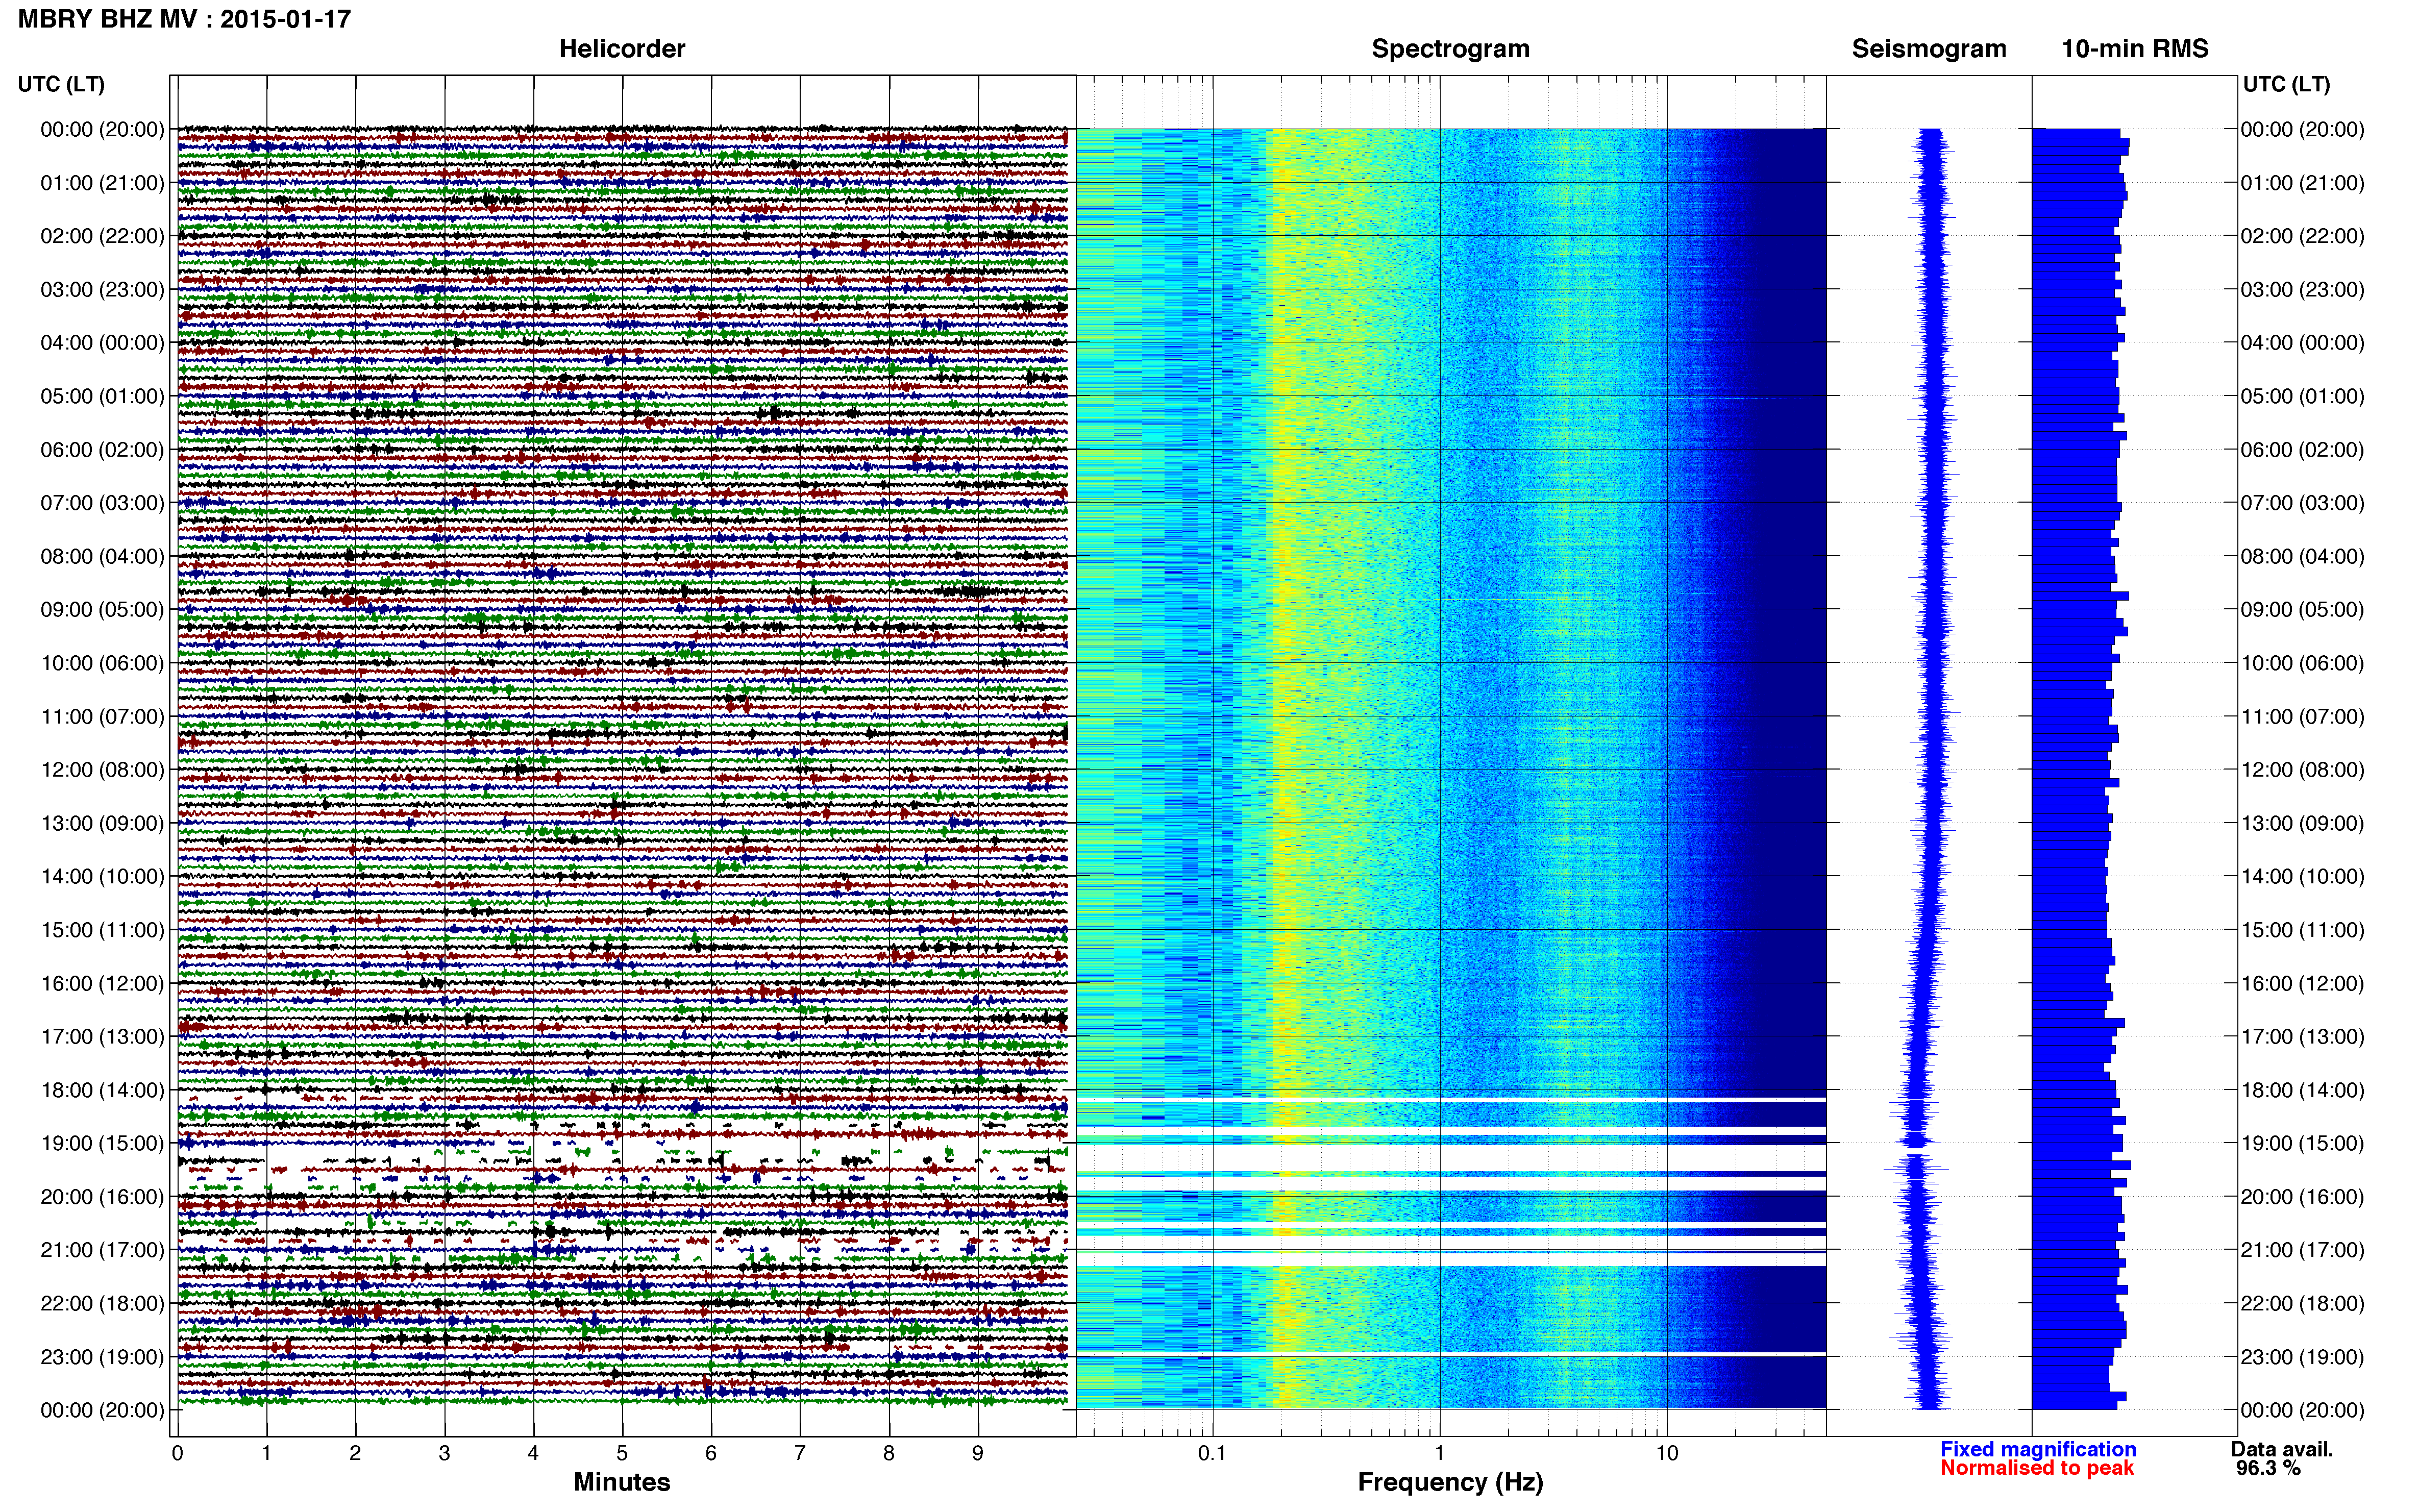This screenshot has width=2419, height=1512.
Task: Click the '9' tick on Minutes axis
Action: point(978,1453)
